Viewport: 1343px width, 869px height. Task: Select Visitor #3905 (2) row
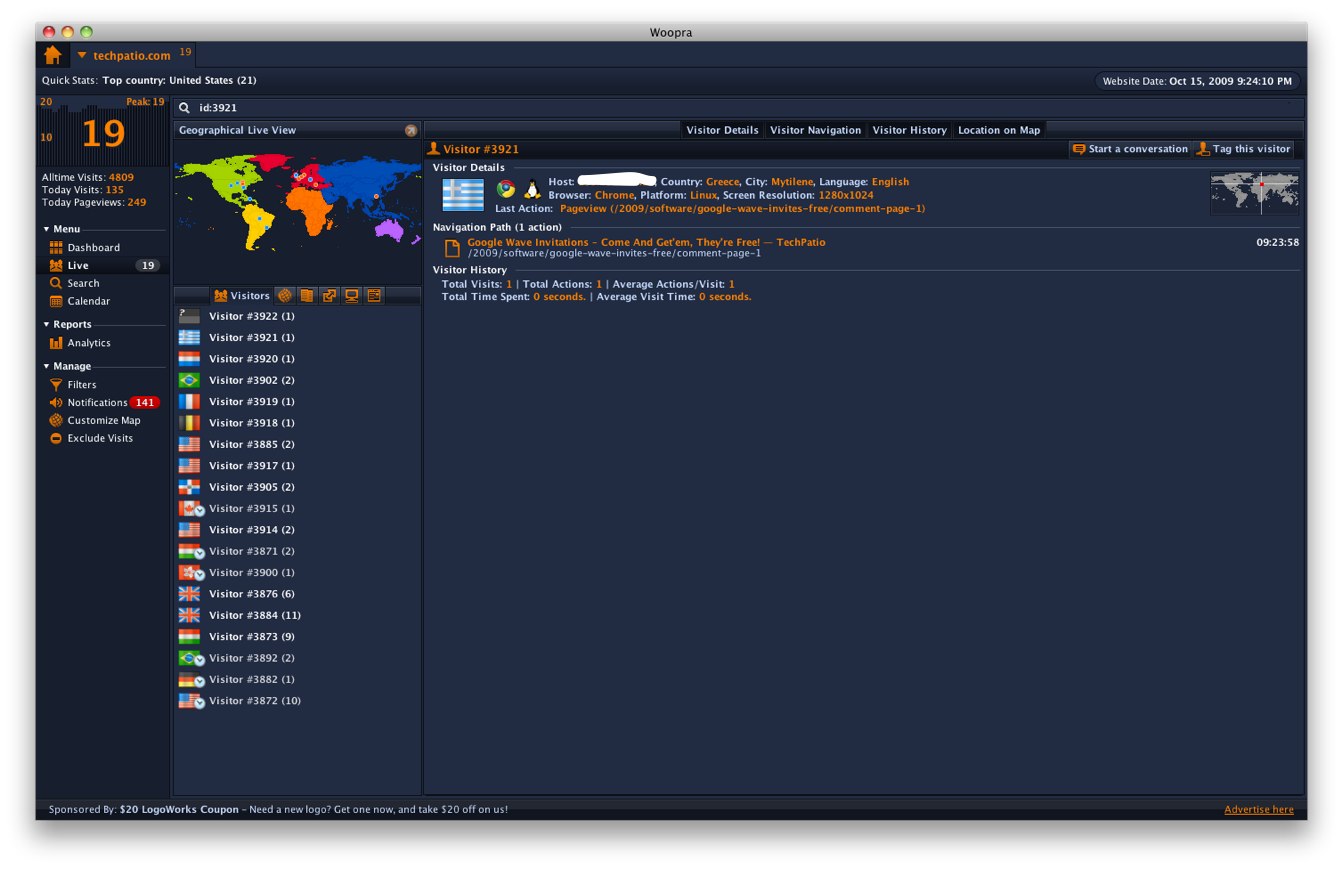point(297,487)
